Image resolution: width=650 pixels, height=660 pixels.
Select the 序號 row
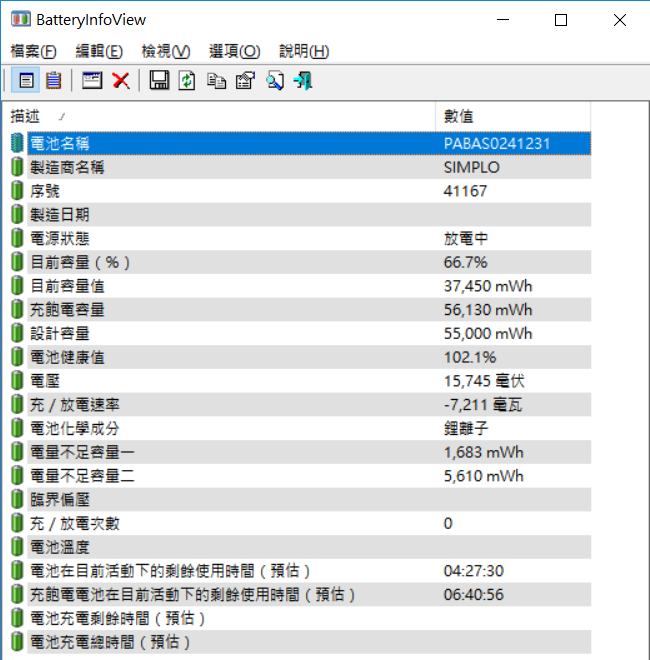pos(301,191)
